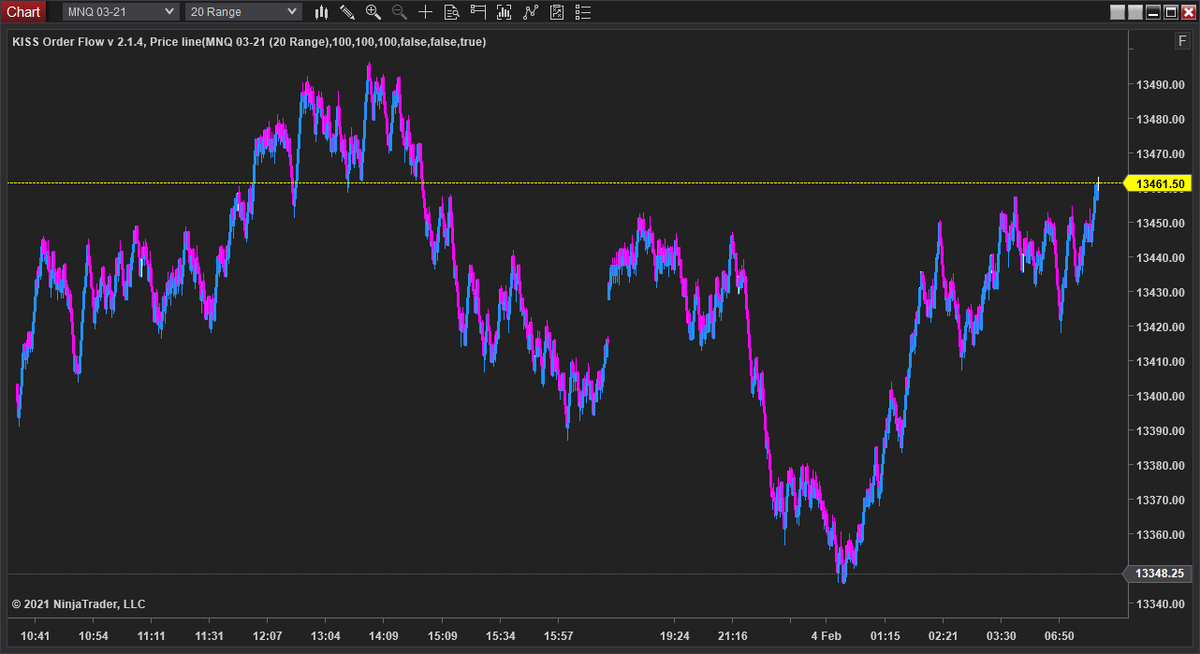Click the 21:16 time axis label
Image resolution: width=1200 pixels, height=654 pixels.
click(x=733, y=636)
